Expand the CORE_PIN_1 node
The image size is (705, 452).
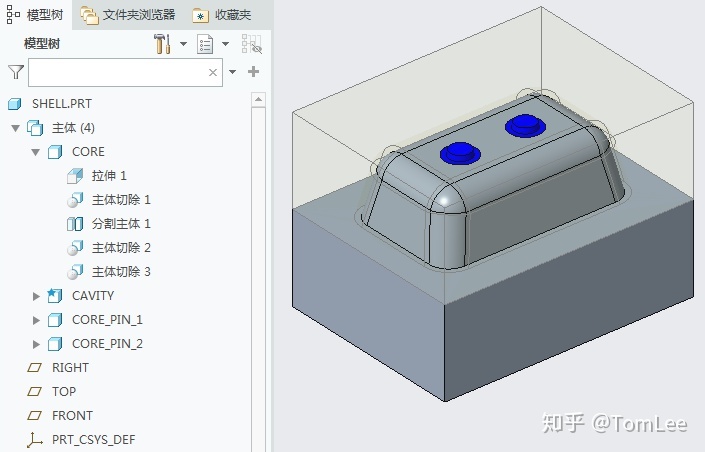point(36,320)
